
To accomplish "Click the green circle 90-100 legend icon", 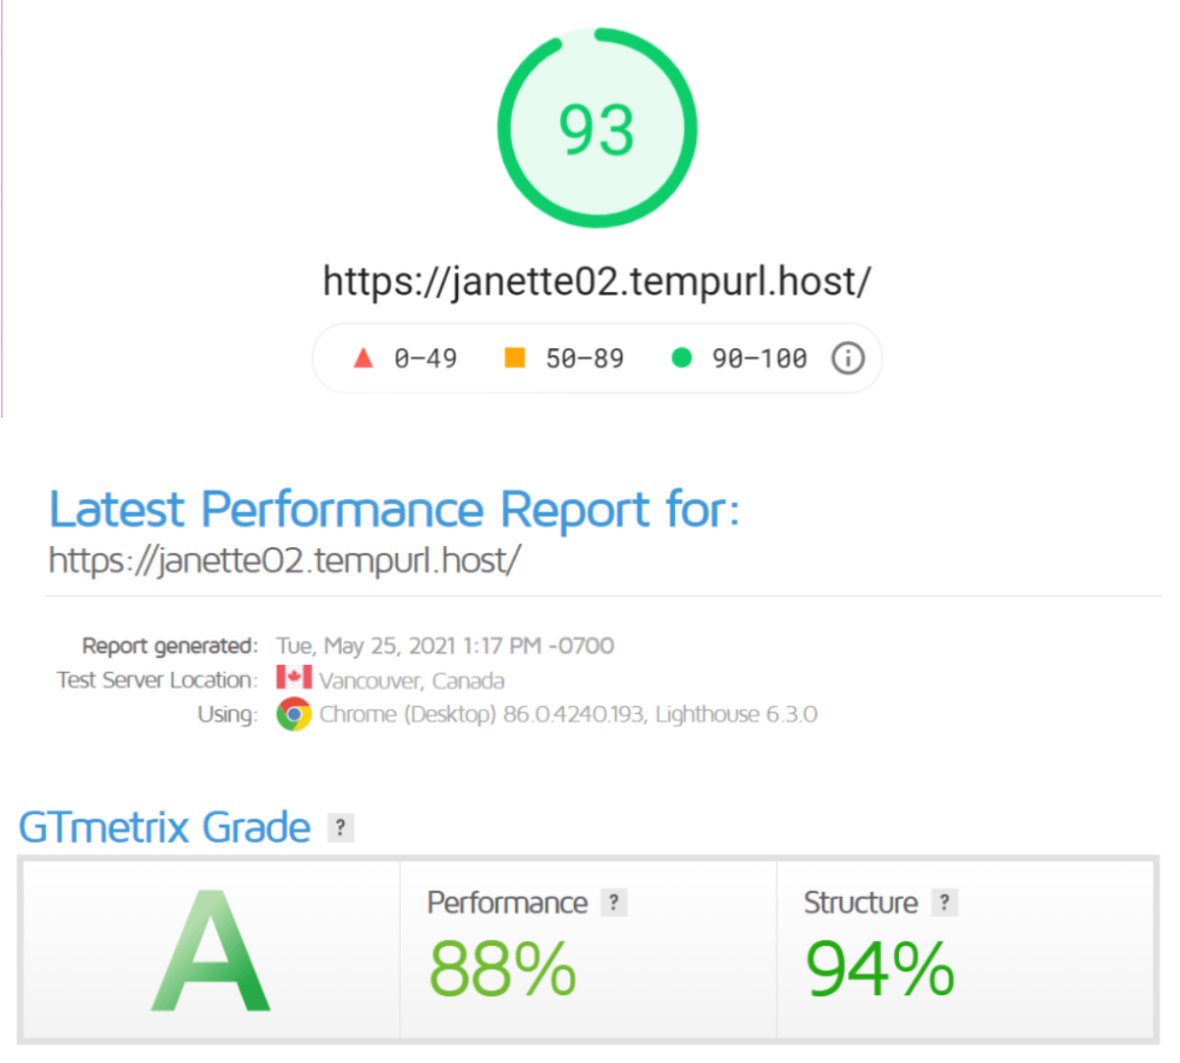I will [681, 358].
